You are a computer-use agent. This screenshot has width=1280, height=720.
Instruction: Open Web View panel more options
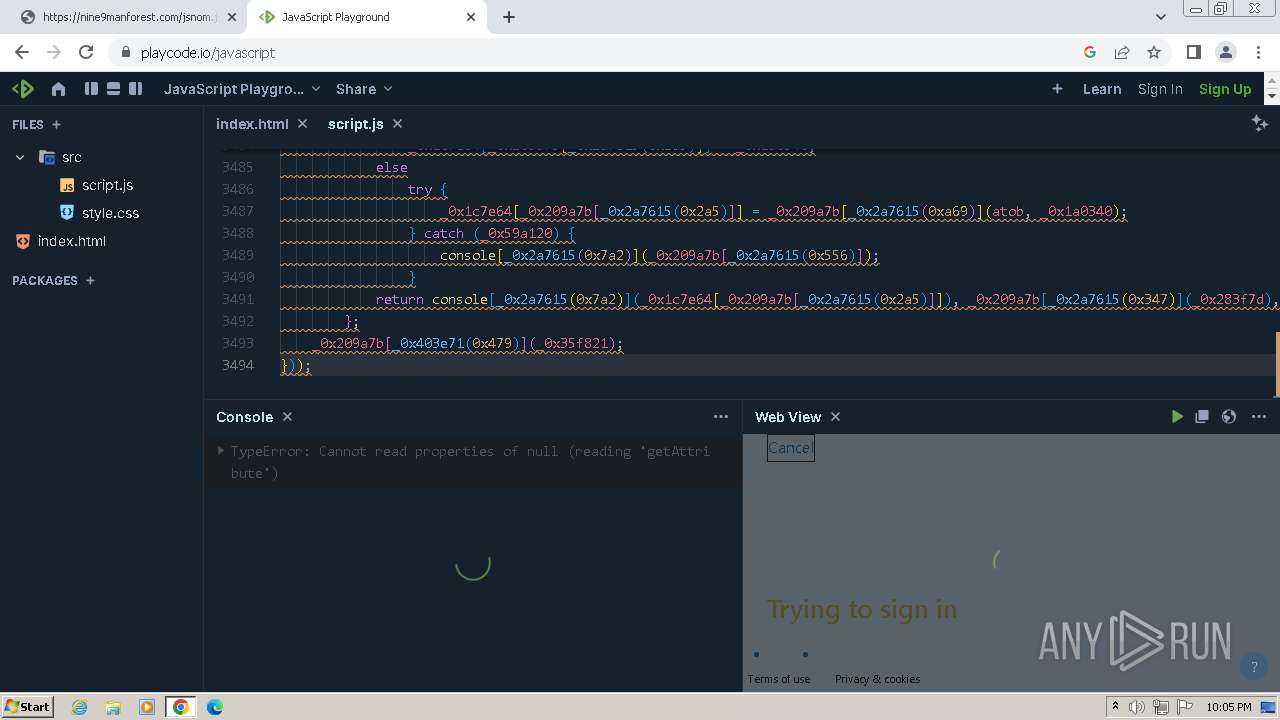[x=1259, y=417]
